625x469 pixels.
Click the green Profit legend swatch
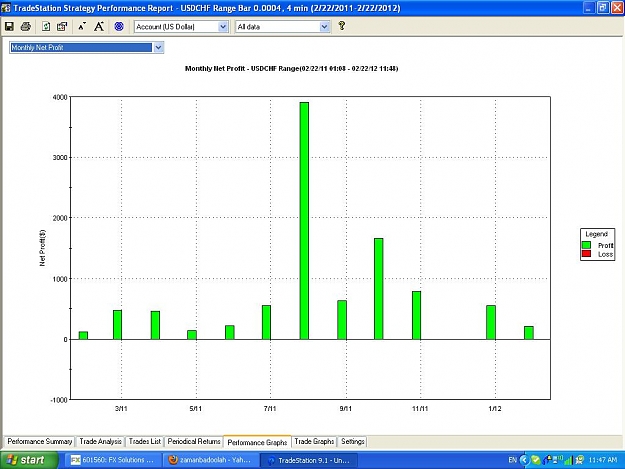tap(586, 245)
